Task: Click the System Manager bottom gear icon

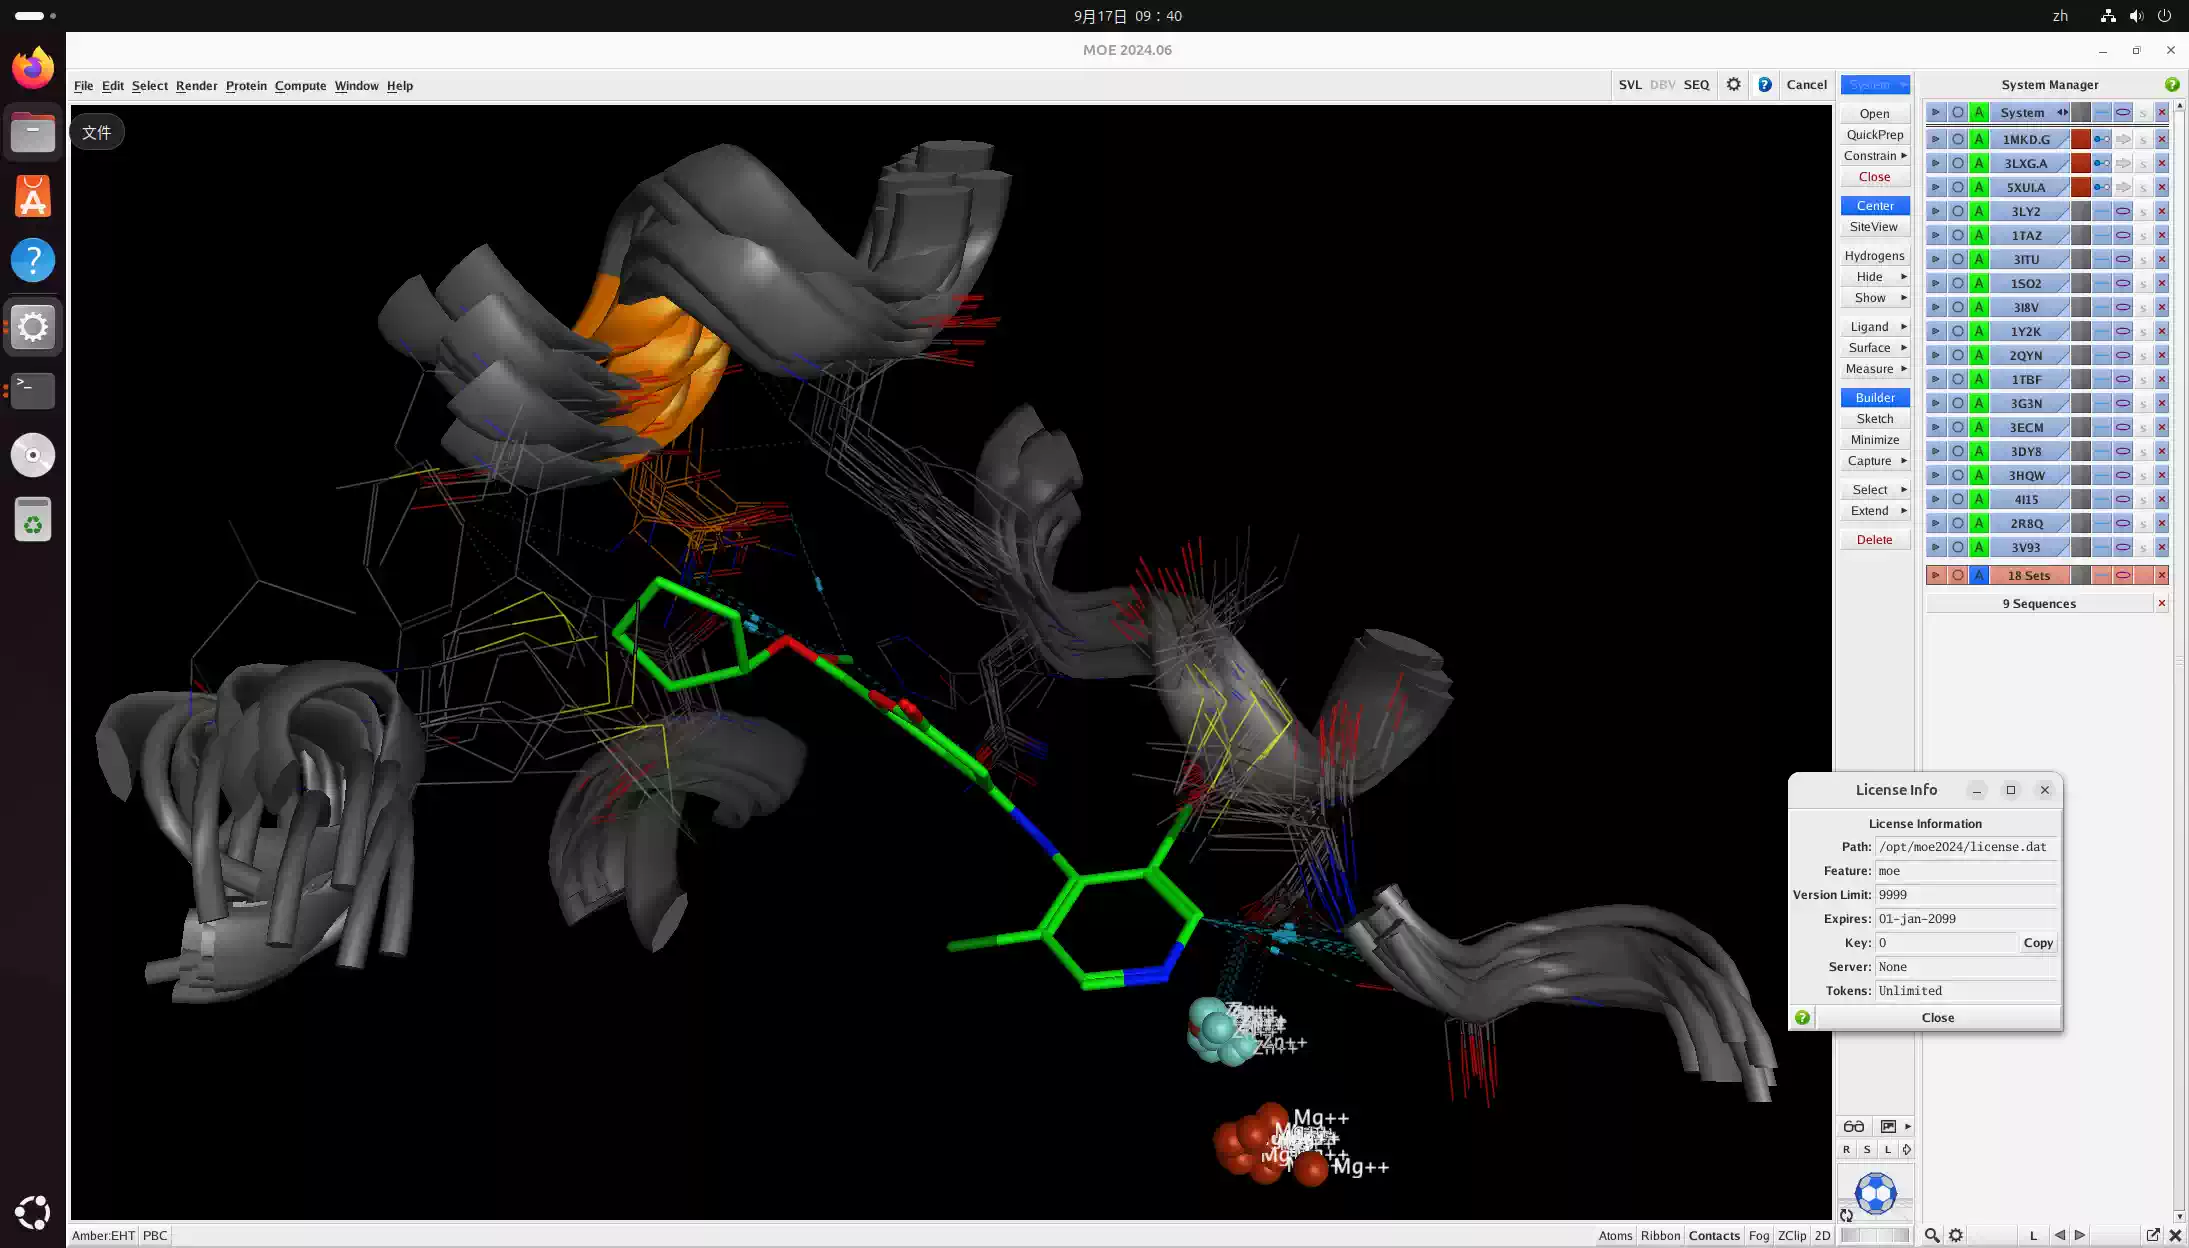Action: point(1956,1235)
